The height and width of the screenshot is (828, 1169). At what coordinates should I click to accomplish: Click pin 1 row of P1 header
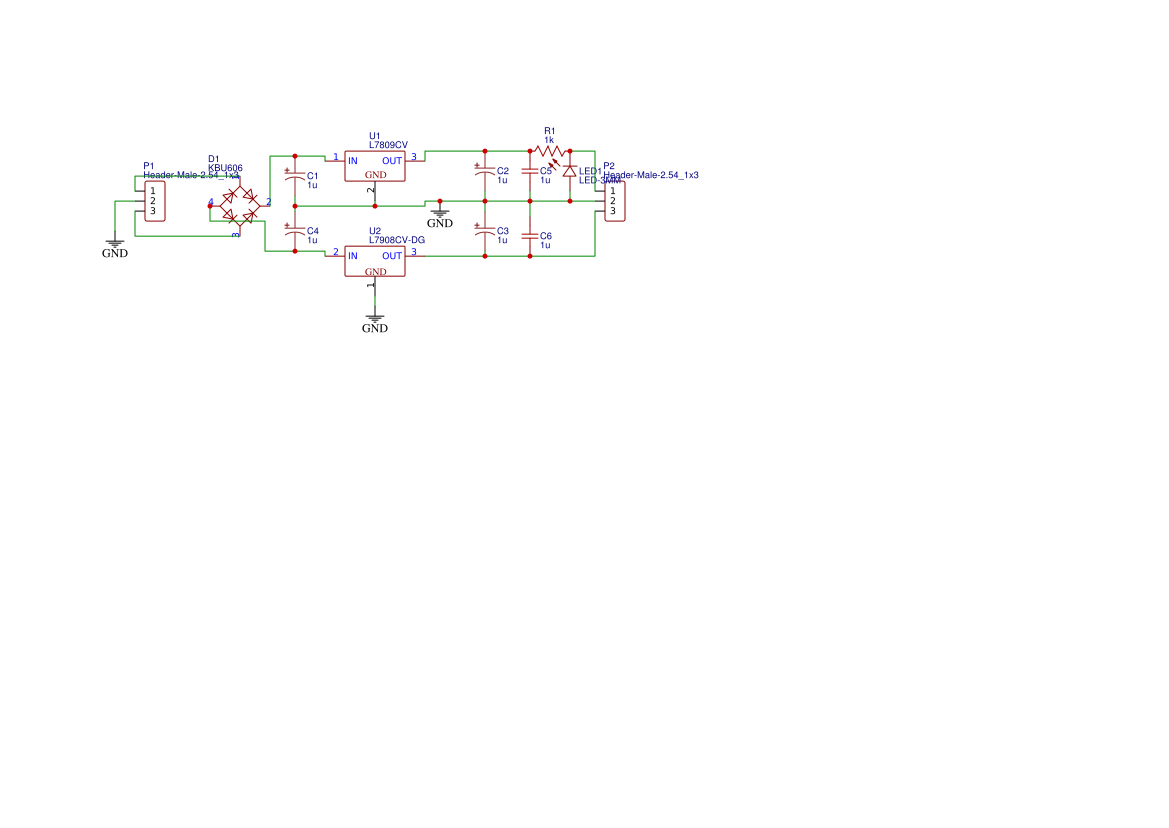[155, 192]
